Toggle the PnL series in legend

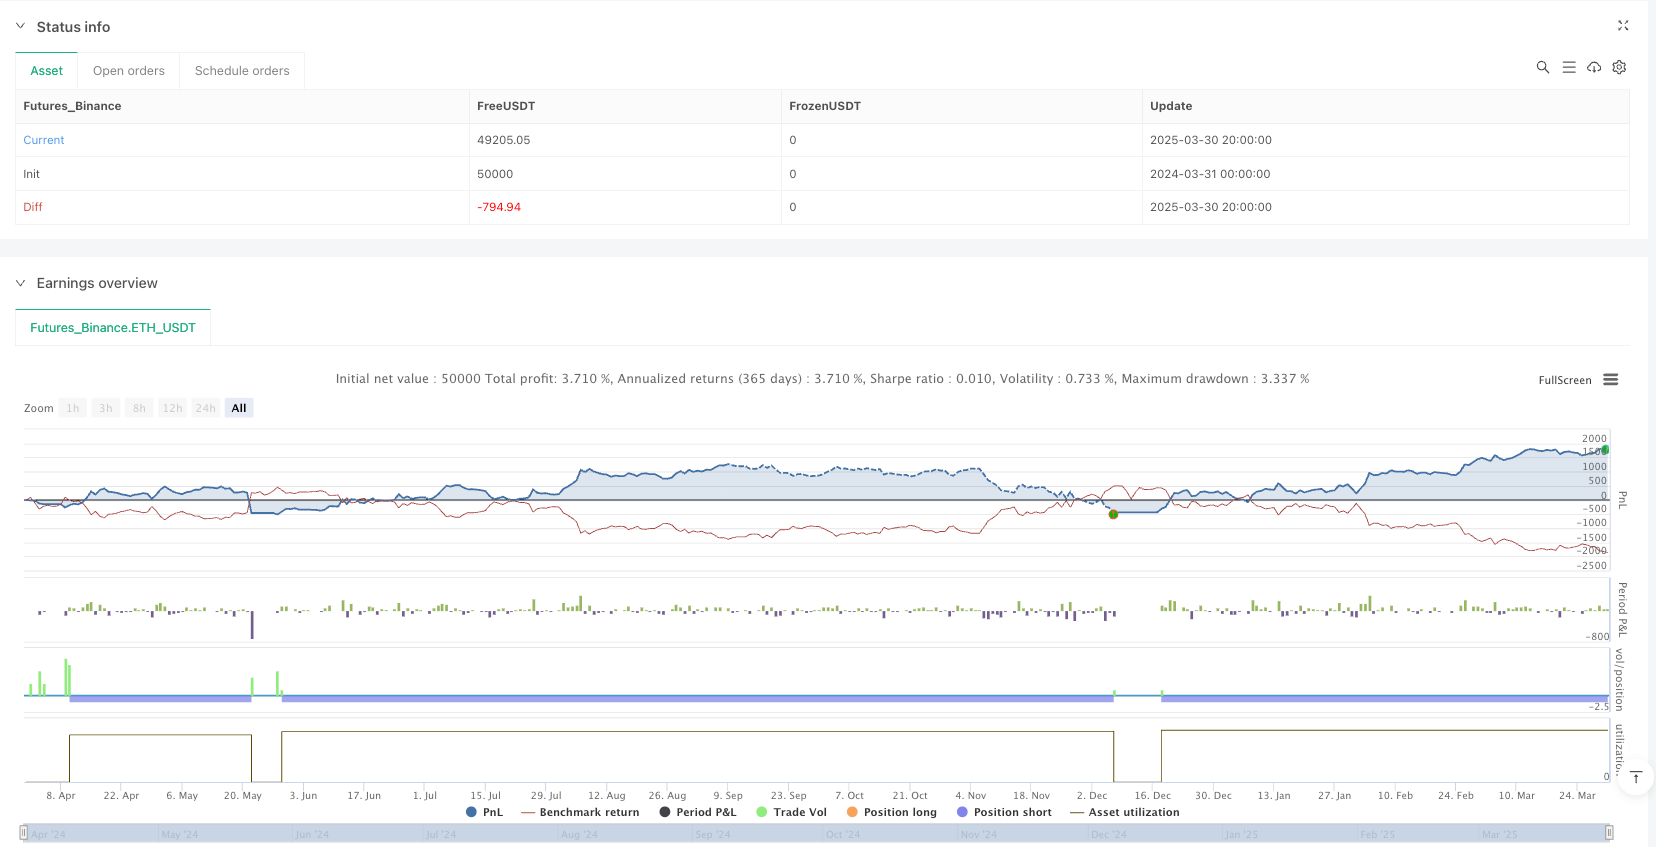[x=485, y=812]
